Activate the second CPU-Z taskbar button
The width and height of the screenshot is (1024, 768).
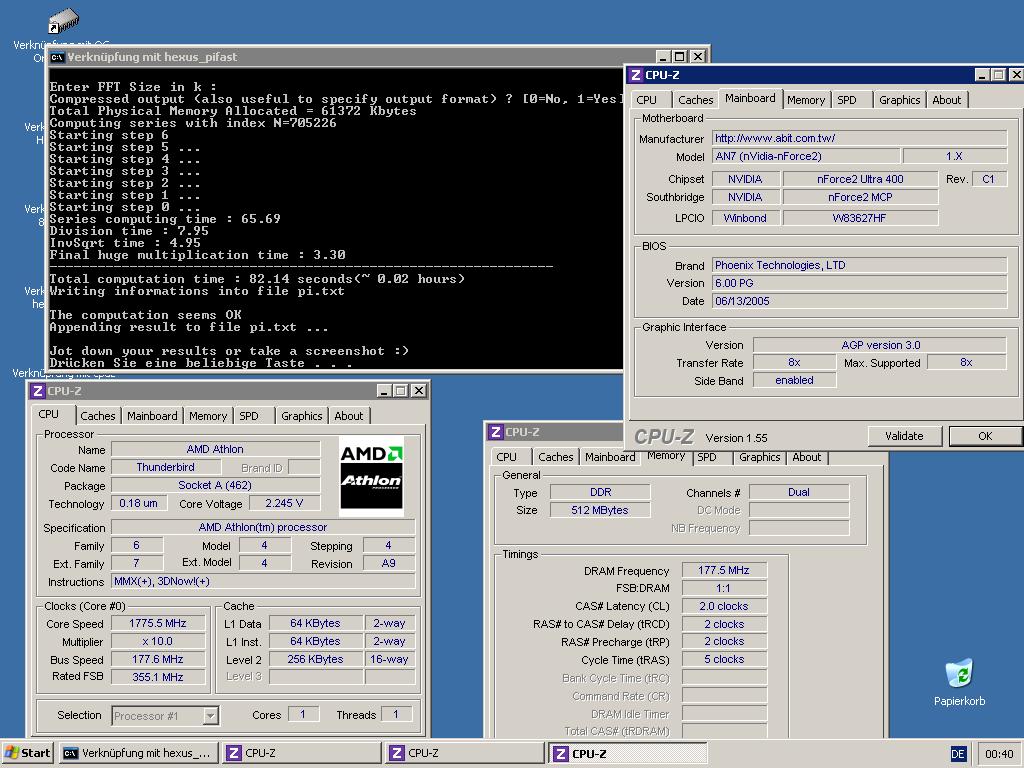coord(464,753)
